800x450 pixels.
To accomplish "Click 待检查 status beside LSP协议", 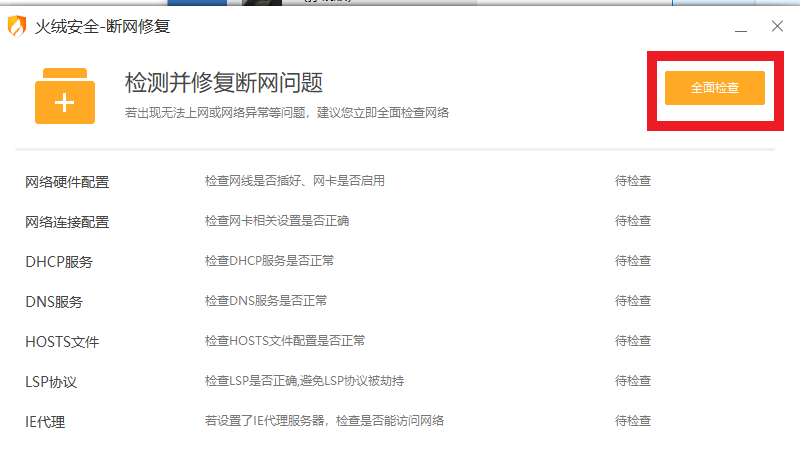I will [x=633, y=381].
